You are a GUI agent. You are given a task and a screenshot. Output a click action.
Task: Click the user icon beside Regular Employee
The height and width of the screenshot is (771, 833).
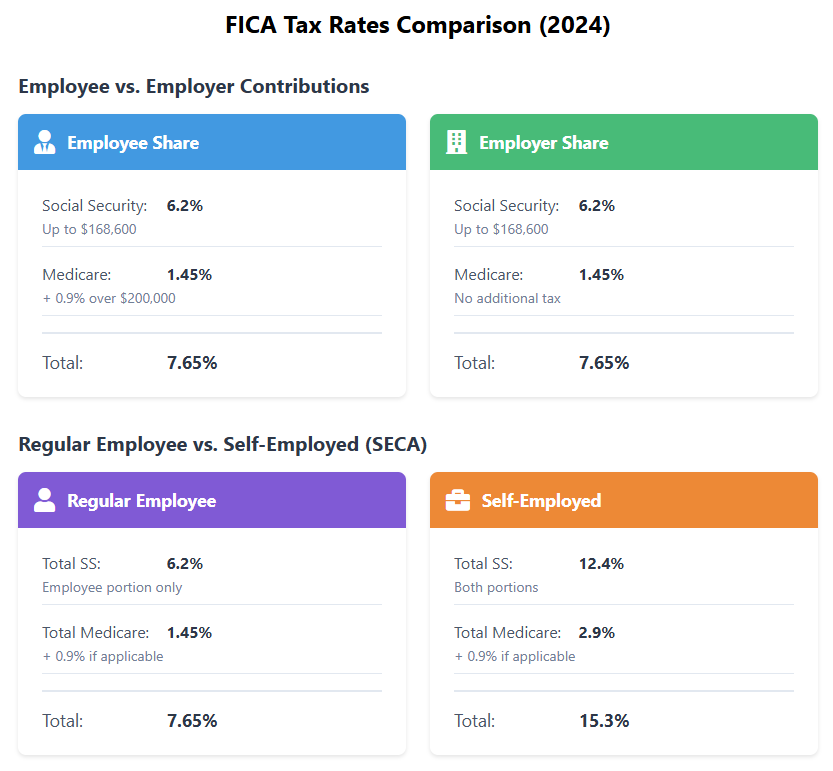click(45, 500)
